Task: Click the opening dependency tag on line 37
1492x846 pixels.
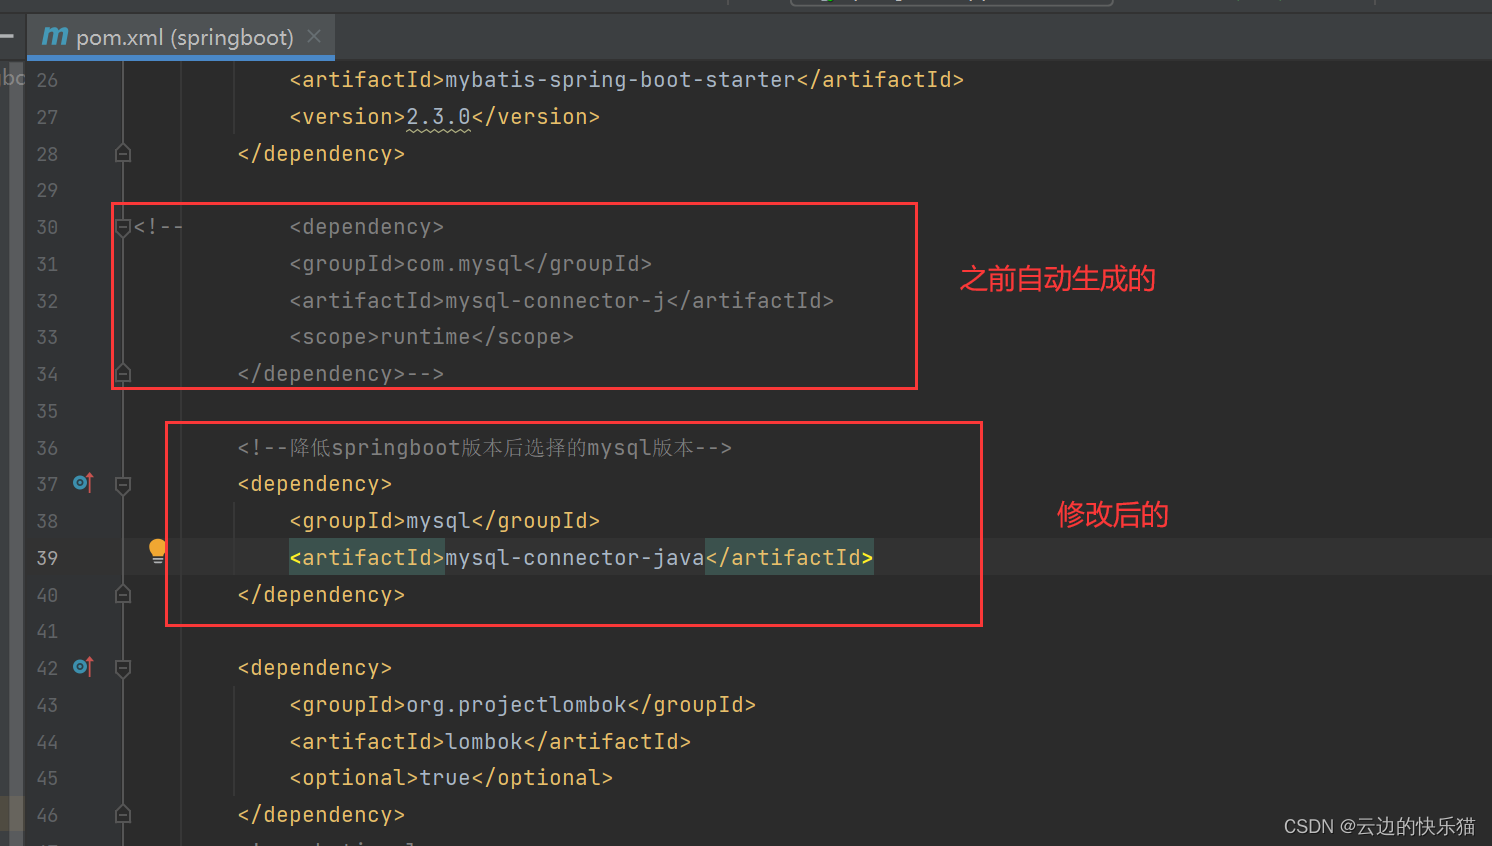Action: (x=315, y=484)
